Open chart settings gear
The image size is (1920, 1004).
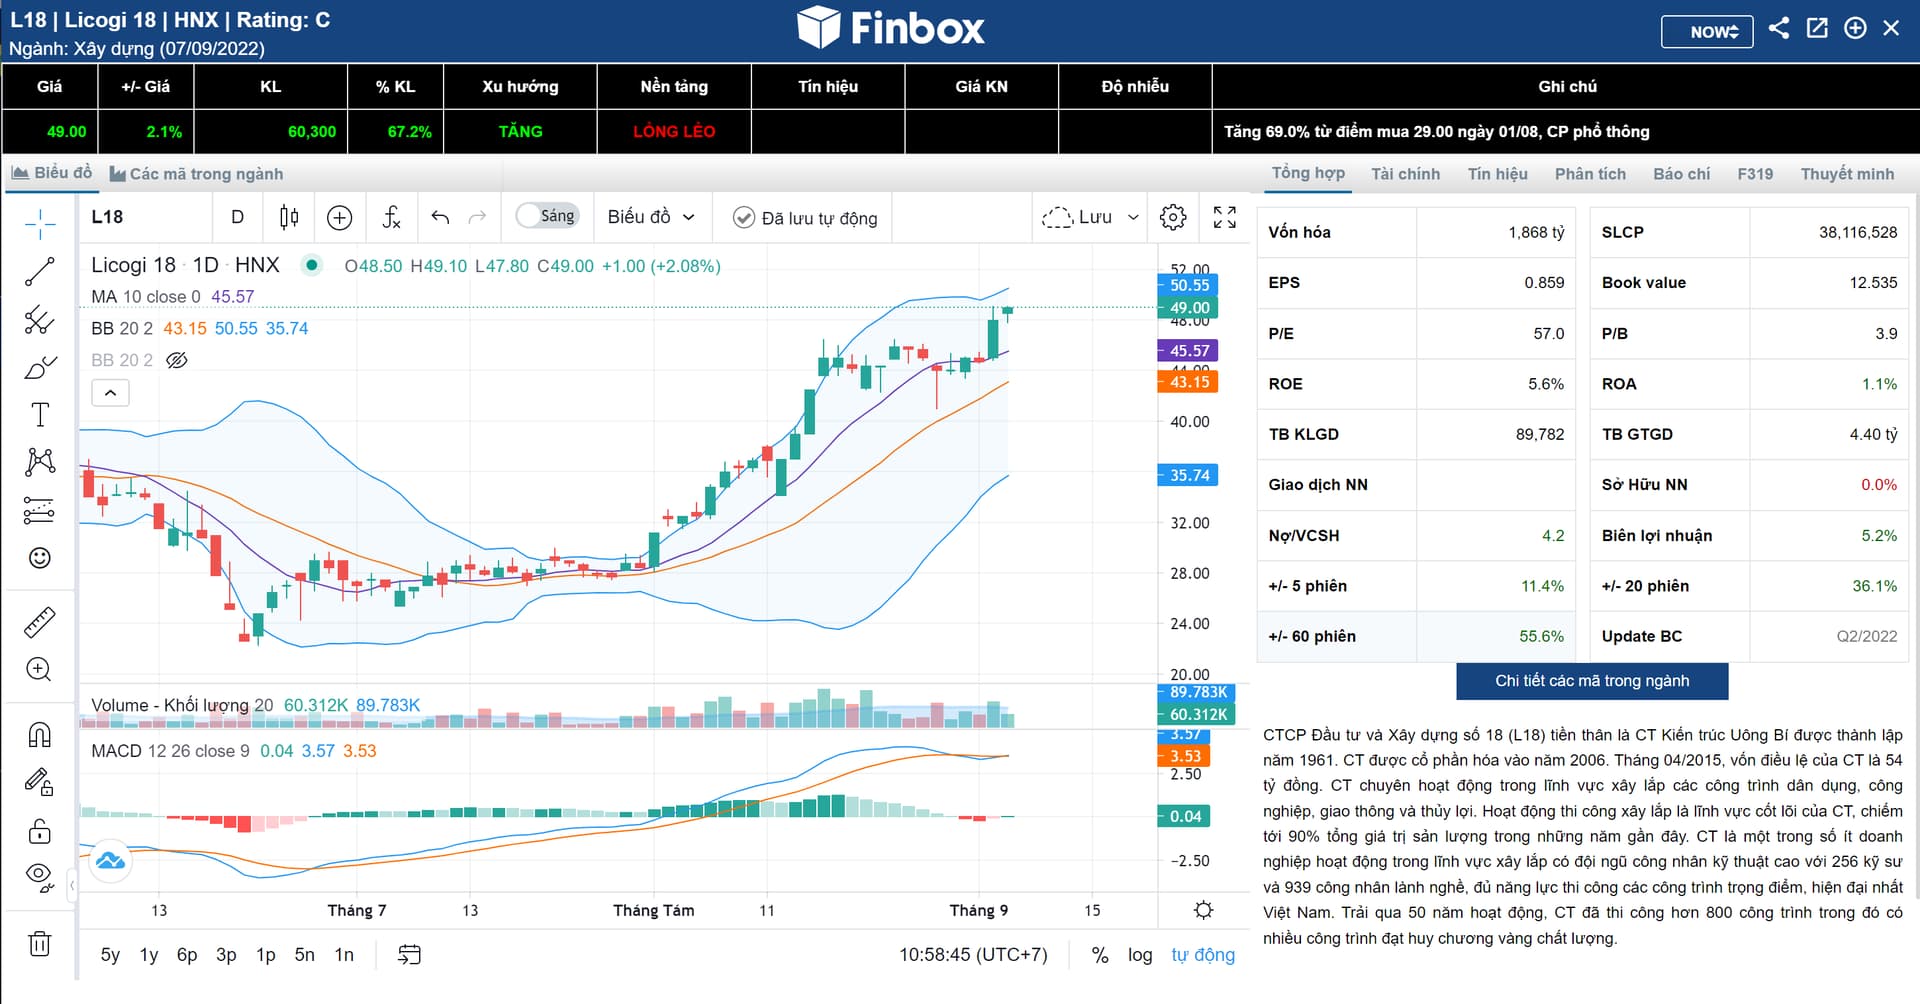1173,217
